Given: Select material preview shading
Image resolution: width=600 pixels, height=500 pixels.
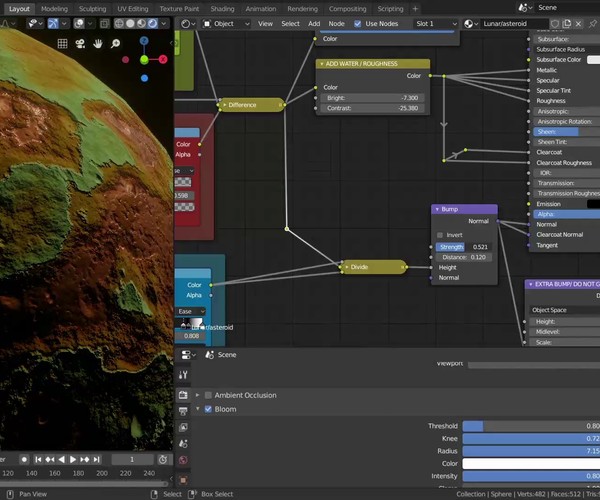Looking at the screenshot, I should (x=142, y=24).
